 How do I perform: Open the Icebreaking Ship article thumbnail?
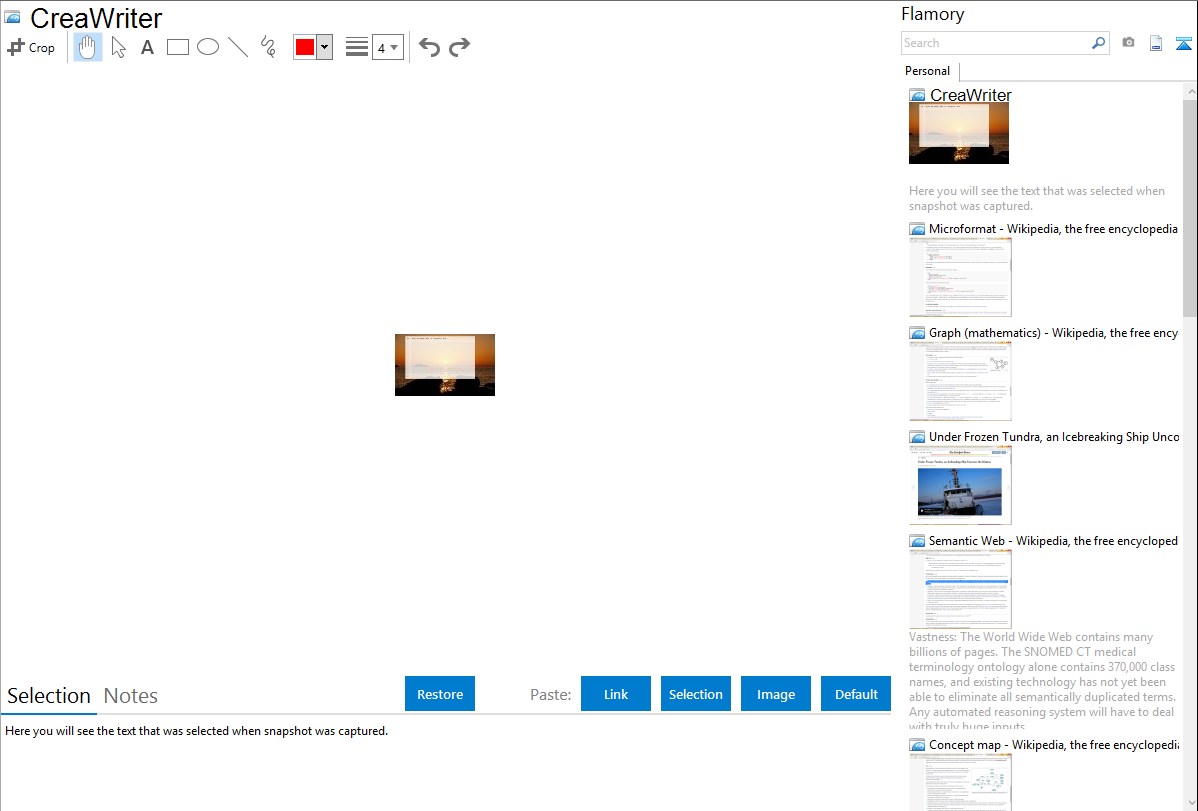click(960, 485)
